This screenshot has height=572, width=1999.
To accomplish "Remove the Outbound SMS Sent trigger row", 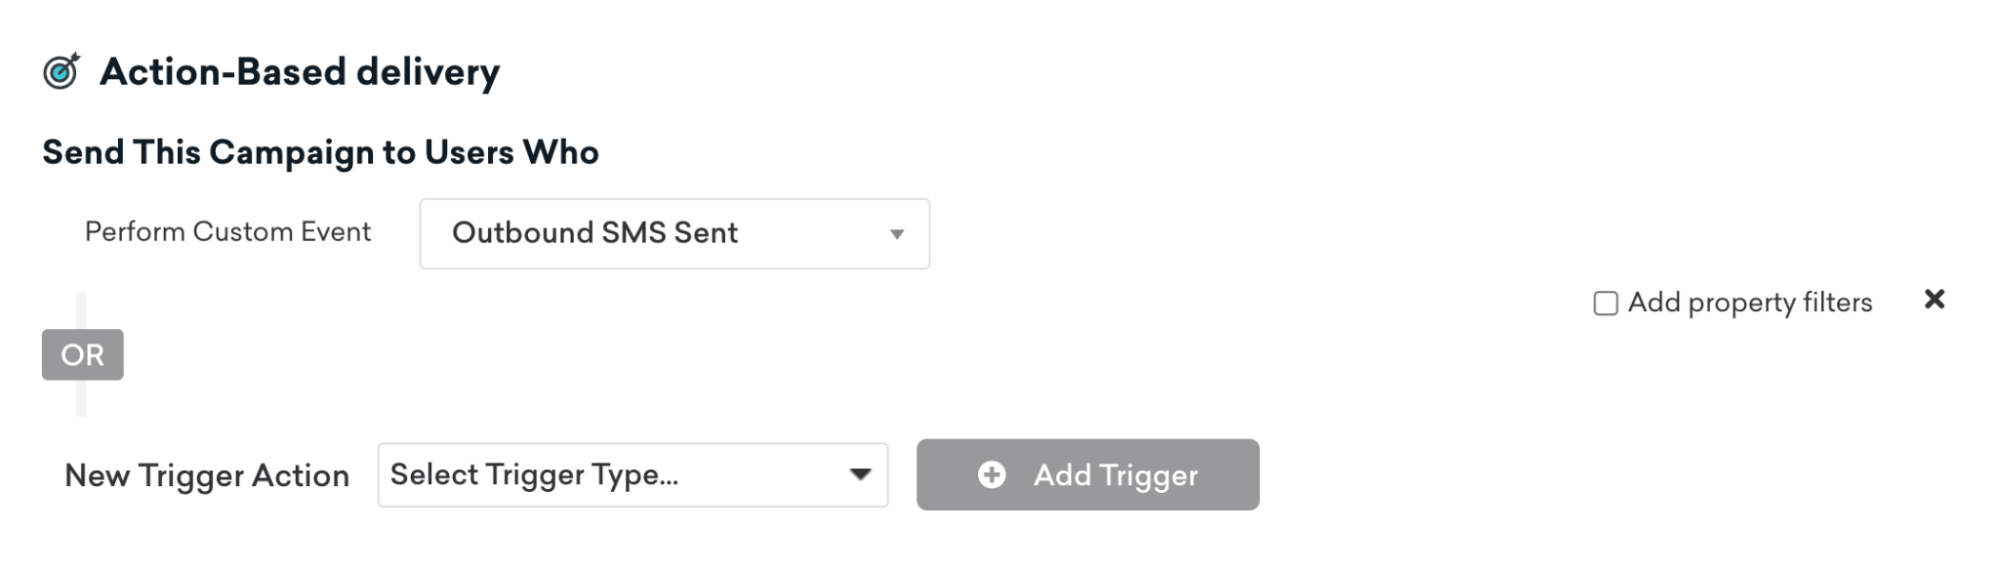I will (1934, 299).
